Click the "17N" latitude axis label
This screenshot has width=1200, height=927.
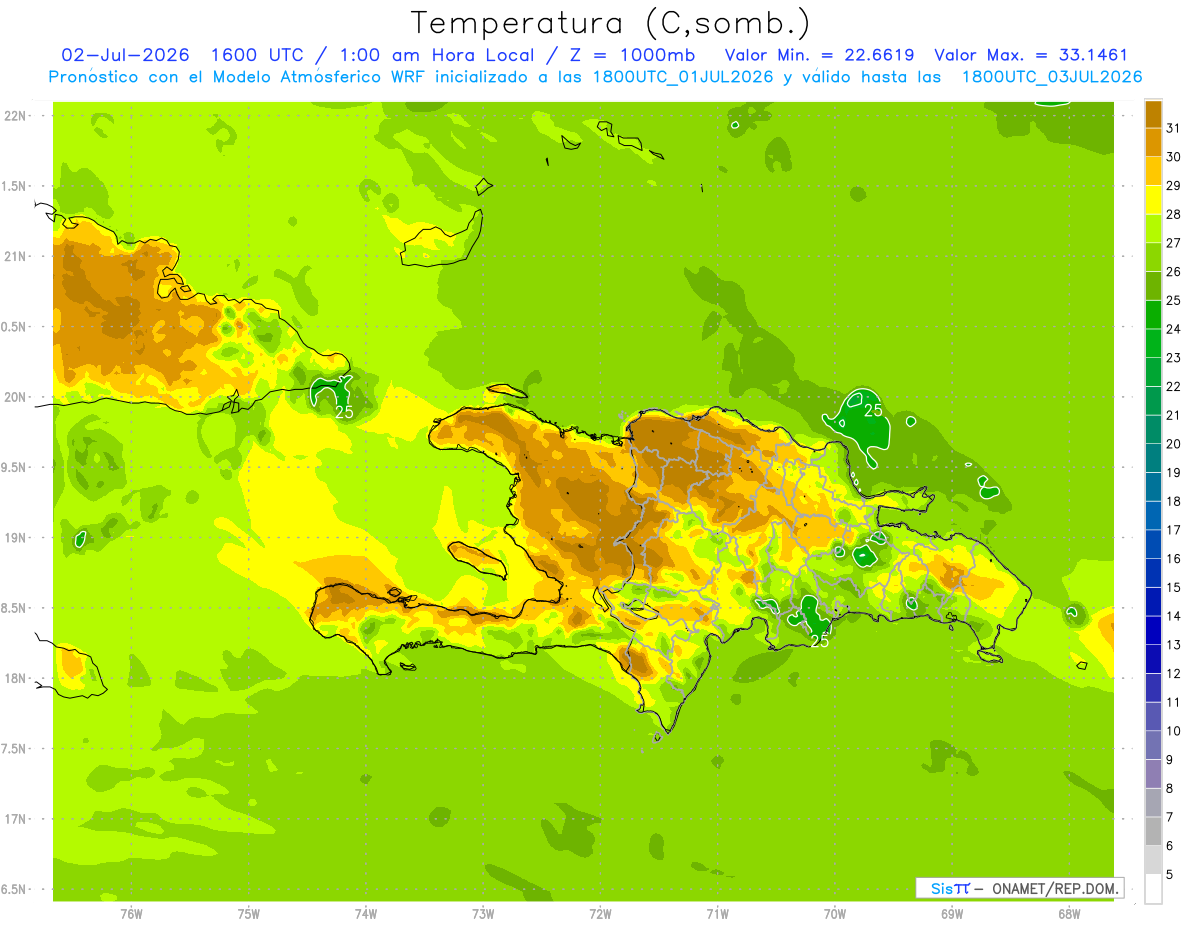16,819
